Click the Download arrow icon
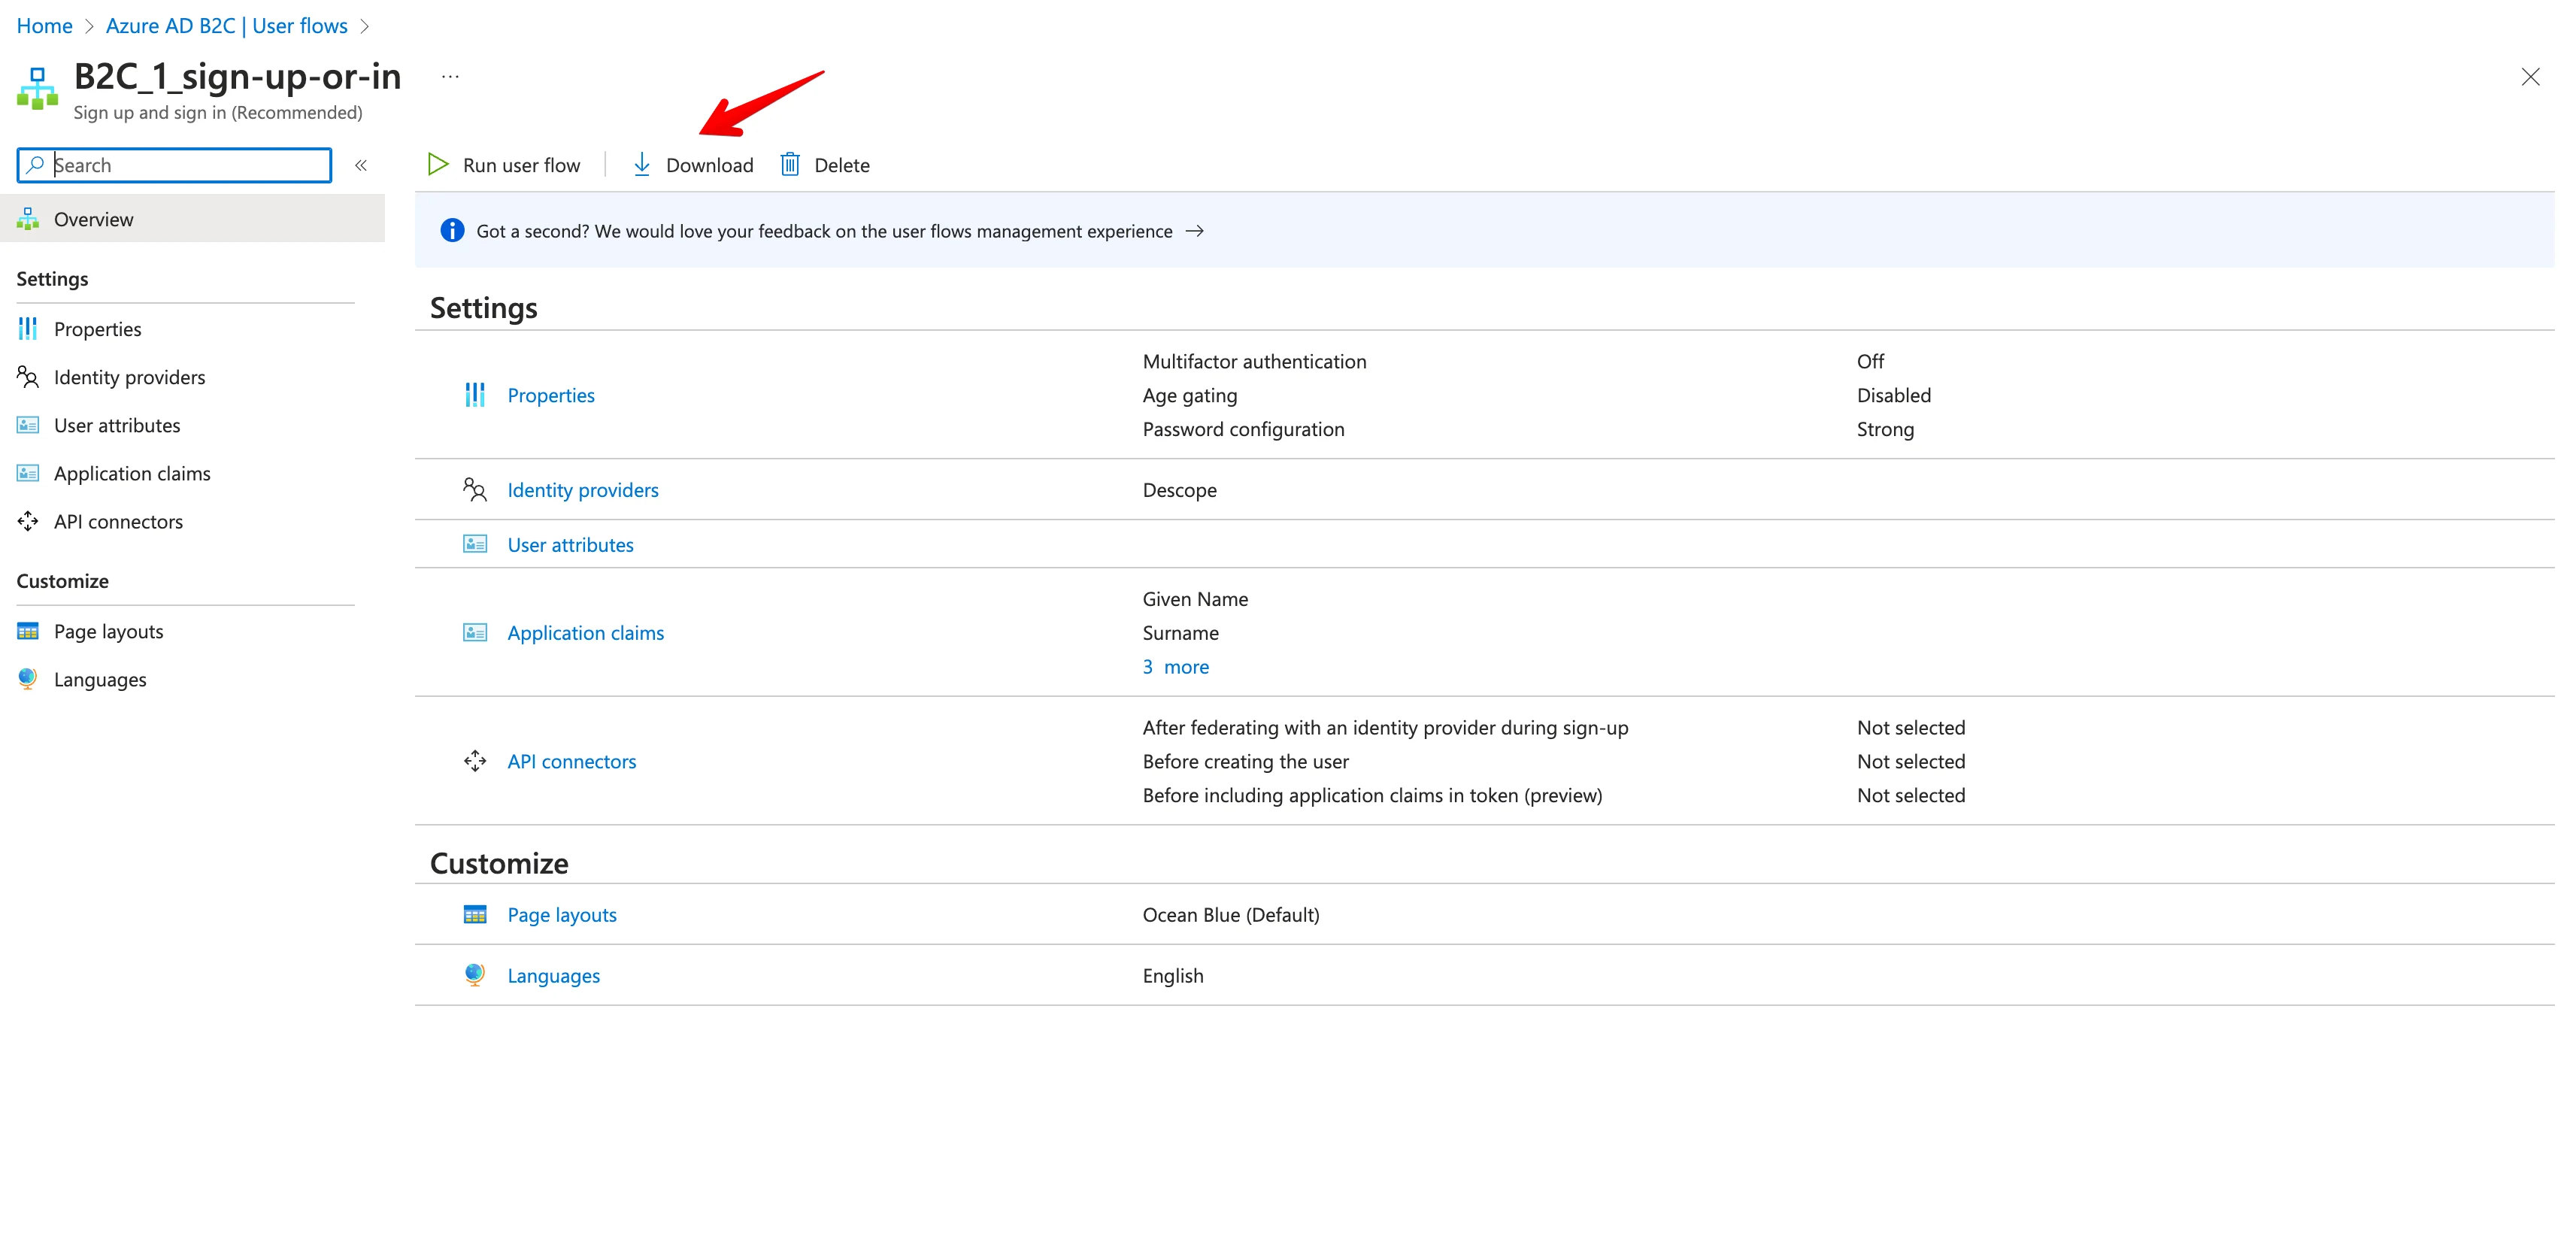This screenshot has height=1233, width=2576. (641, 164)
